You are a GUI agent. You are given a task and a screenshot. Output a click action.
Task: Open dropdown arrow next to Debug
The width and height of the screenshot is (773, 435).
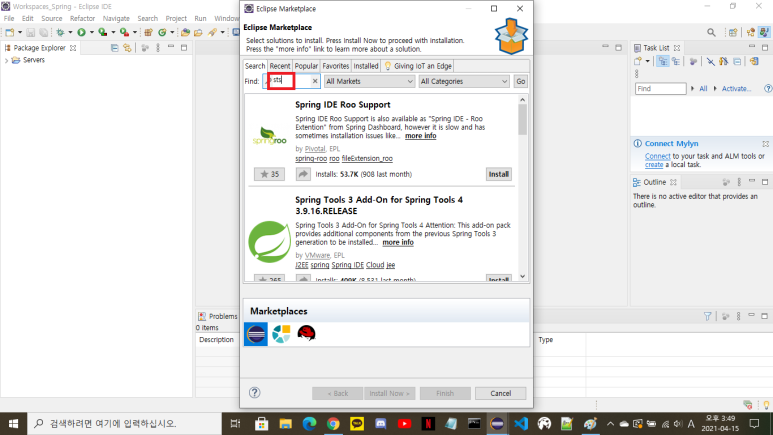[70, 33]
